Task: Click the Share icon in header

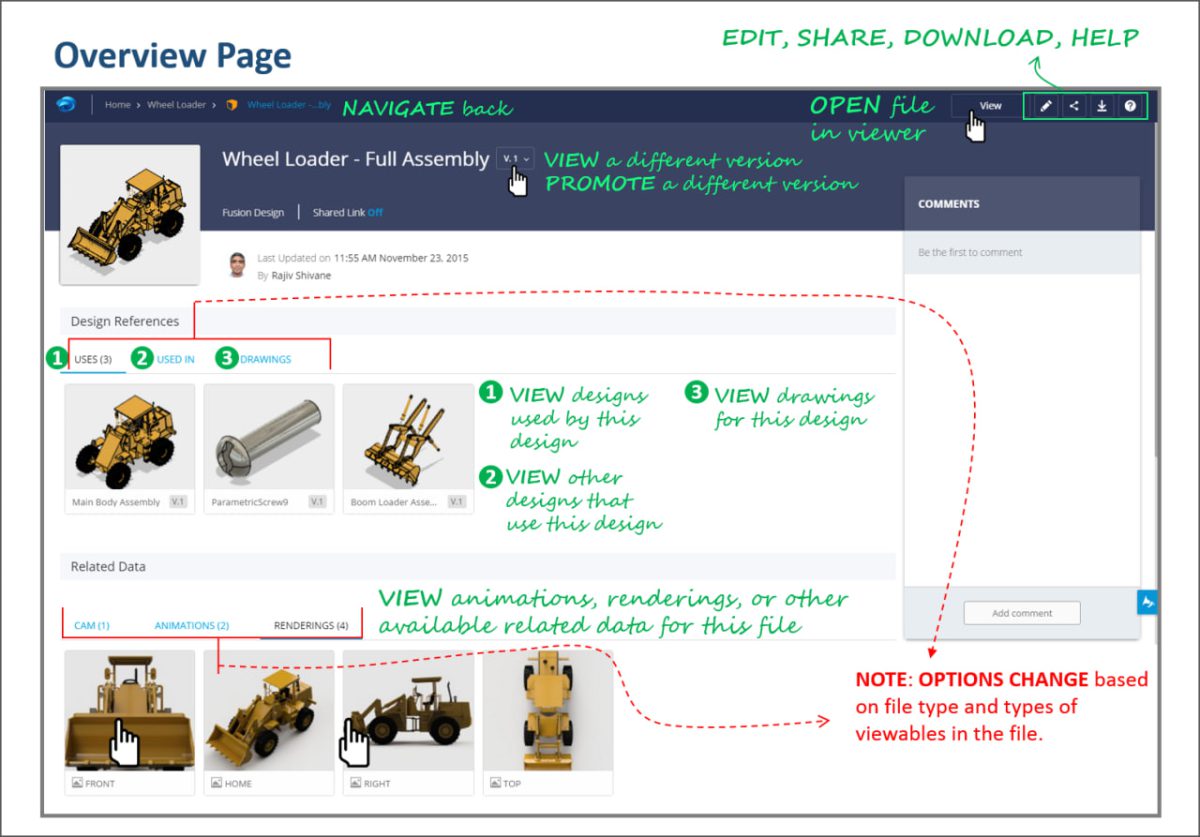Action: 1073,106
